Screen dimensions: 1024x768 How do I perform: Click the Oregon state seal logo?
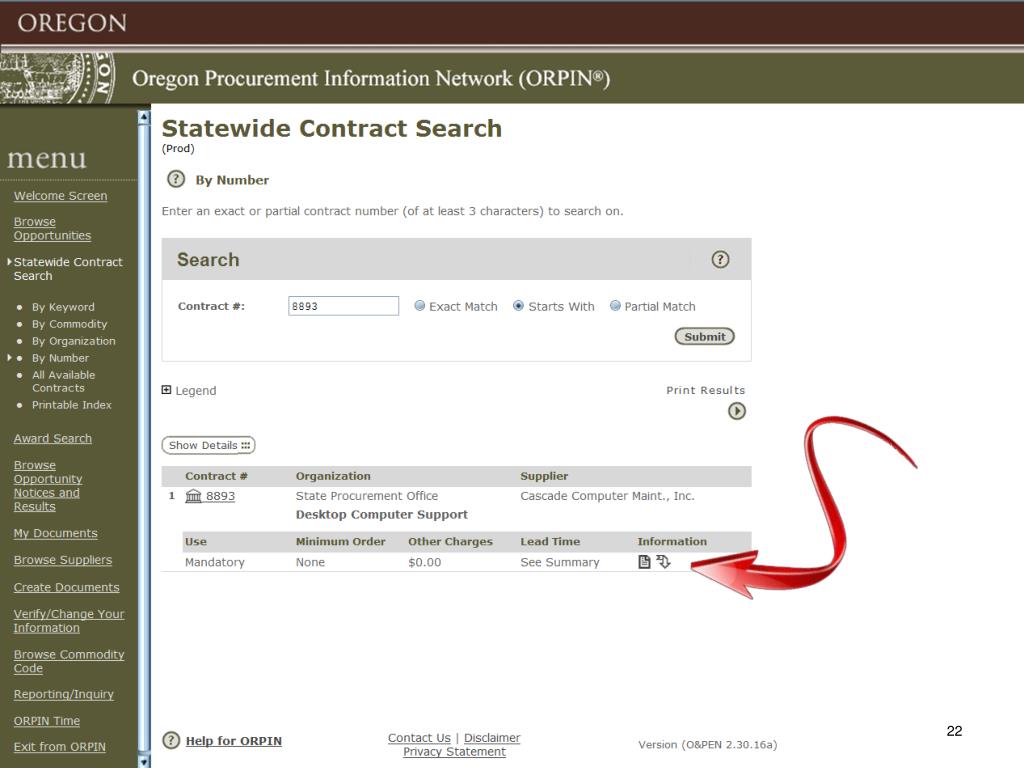57,77
